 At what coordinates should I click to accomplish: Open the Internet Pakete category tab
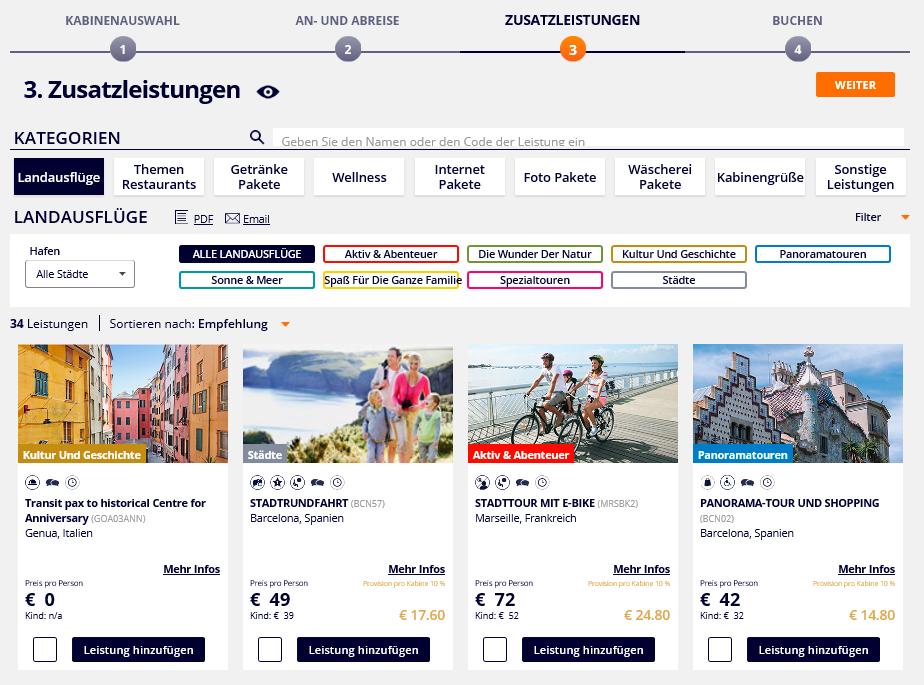point(460,177)
